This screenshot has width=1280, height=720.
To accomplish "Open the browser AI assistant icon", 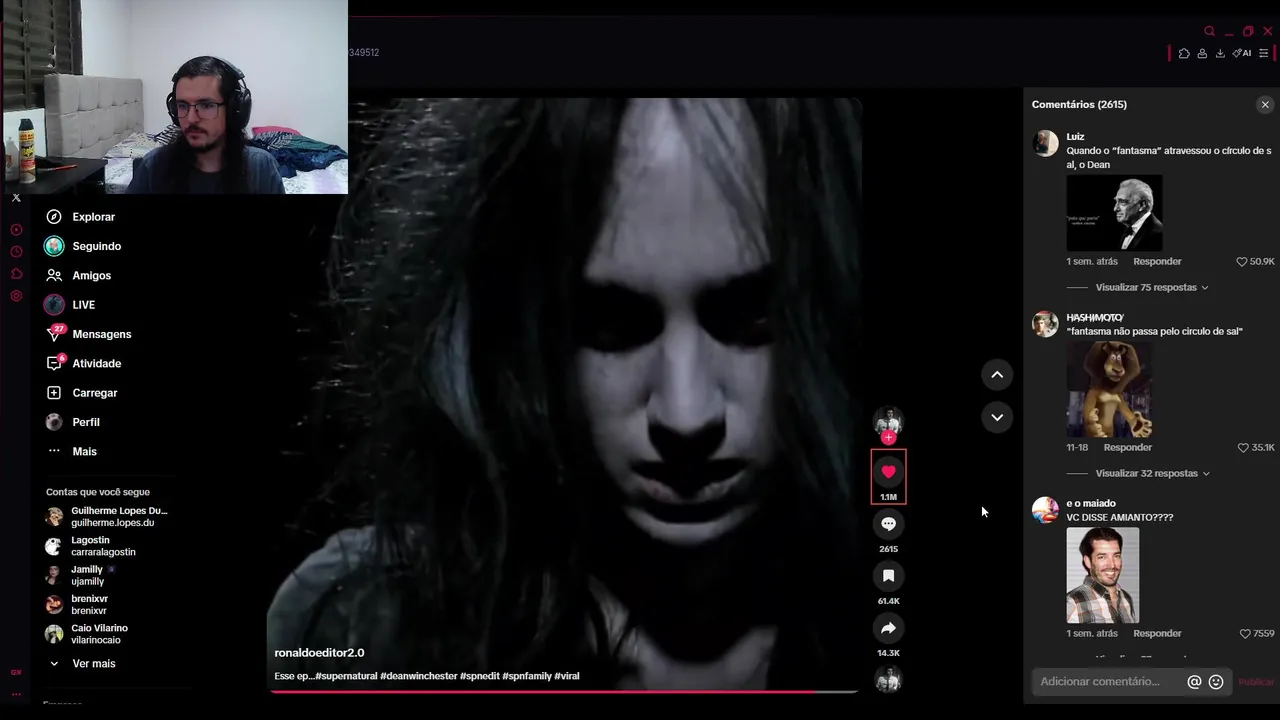I will 1241,53.
